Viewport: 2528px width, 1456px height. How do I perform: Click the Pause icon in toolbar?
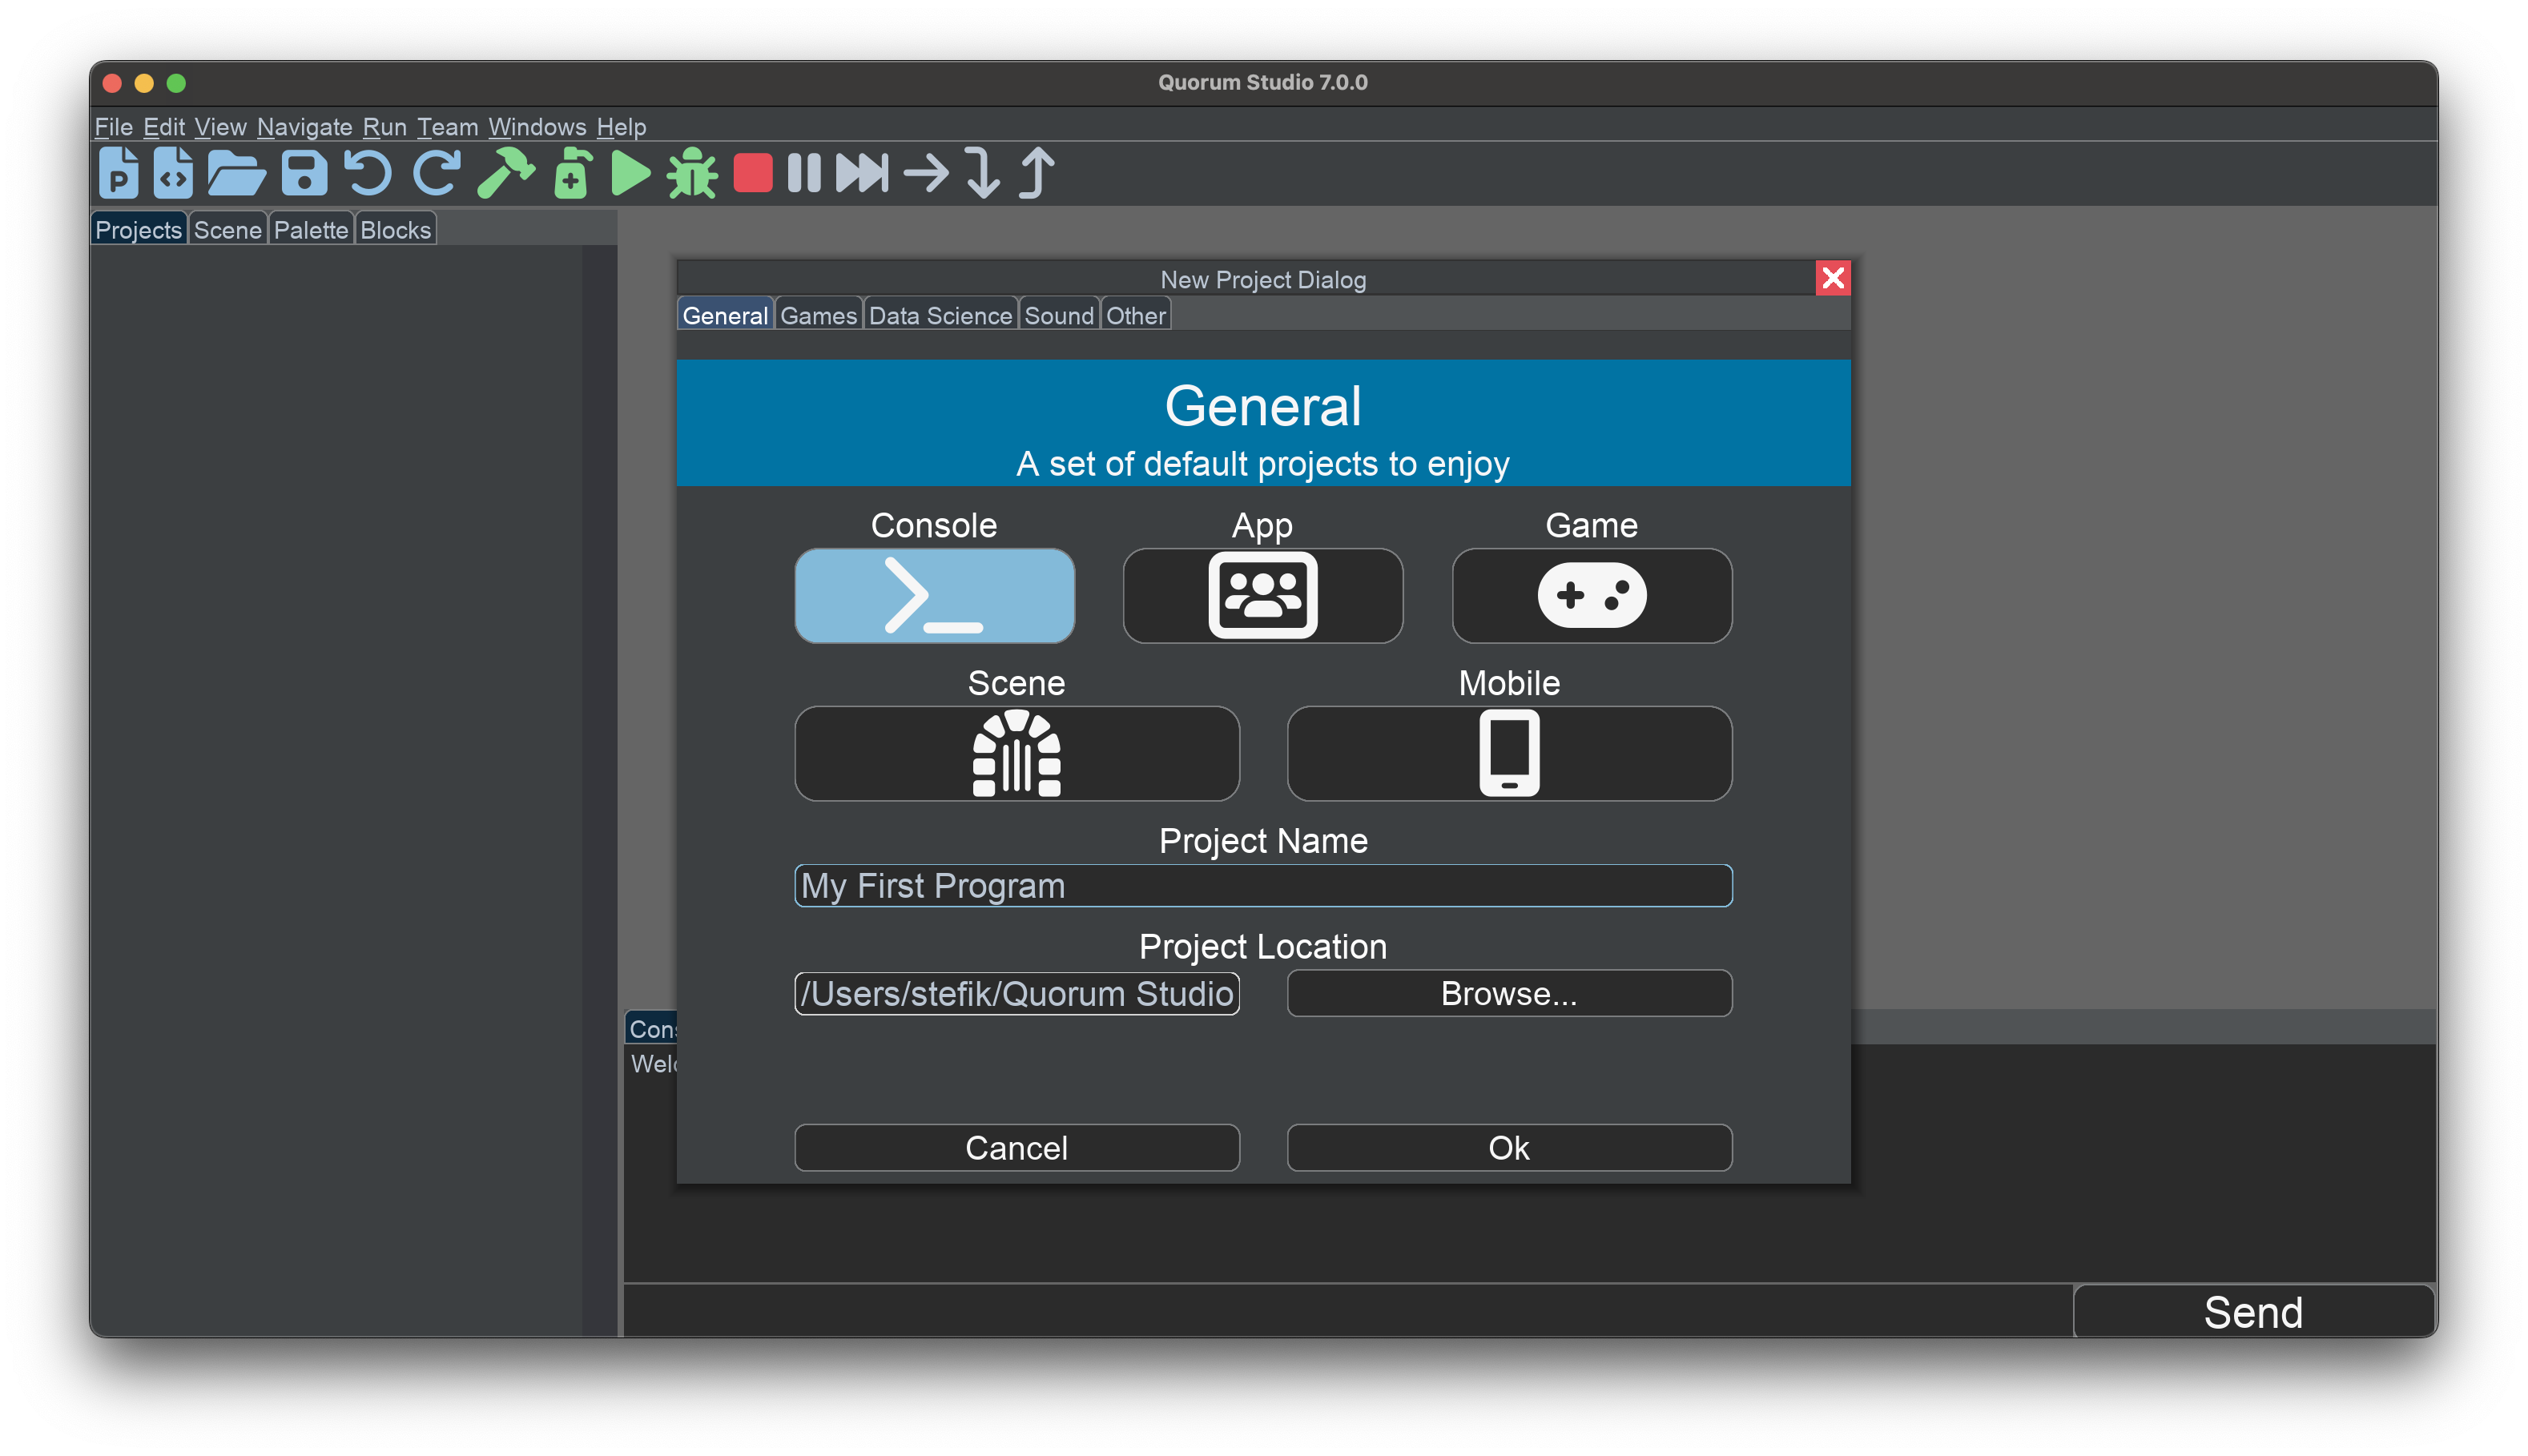click(804, 173)
